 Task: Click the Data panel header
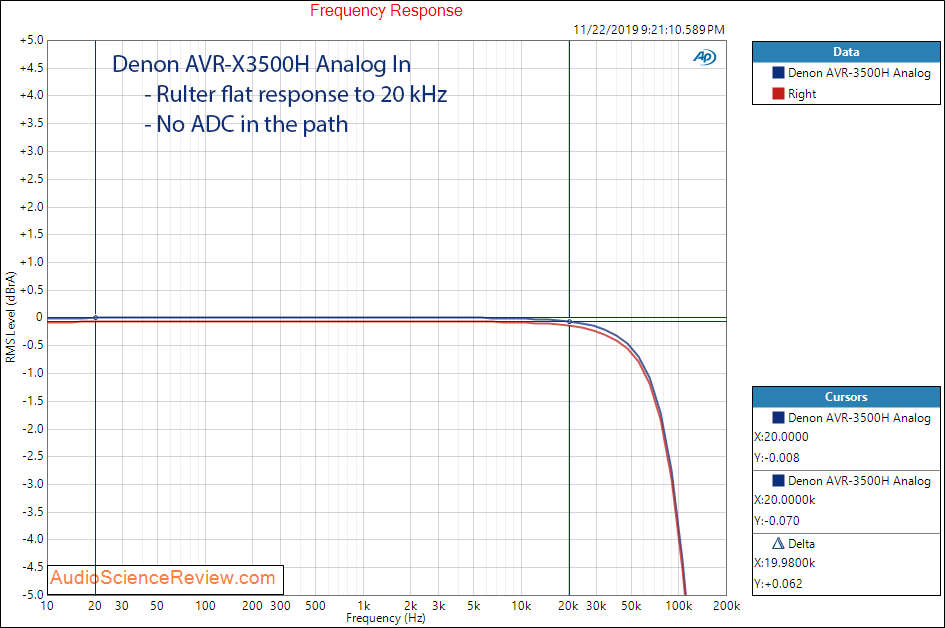click(845, 52)
